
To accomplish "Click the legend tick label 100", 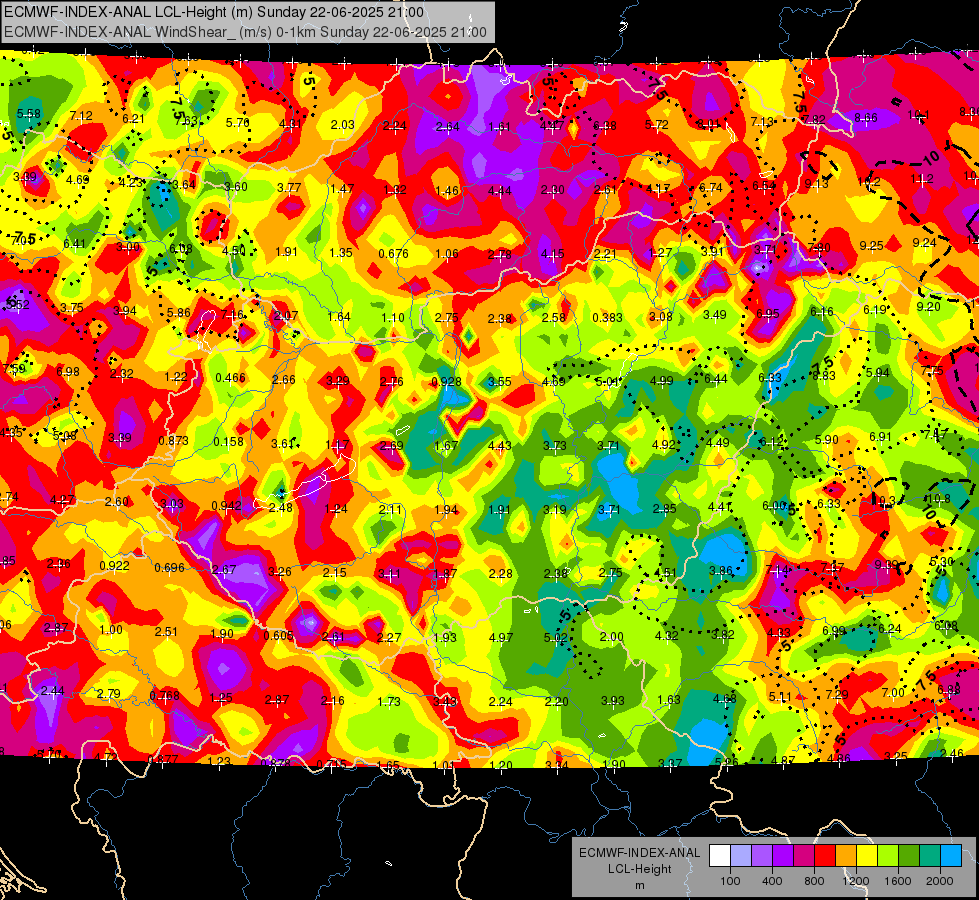I will tap(731, 881).
